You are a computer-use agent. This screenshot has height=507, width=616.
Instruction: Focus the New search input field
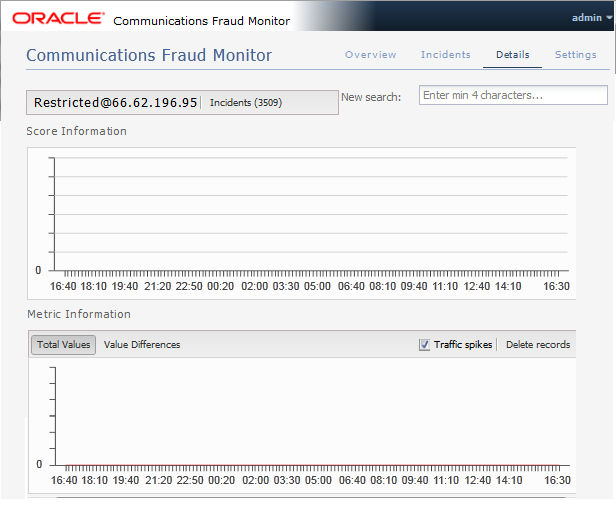point(513,95)
